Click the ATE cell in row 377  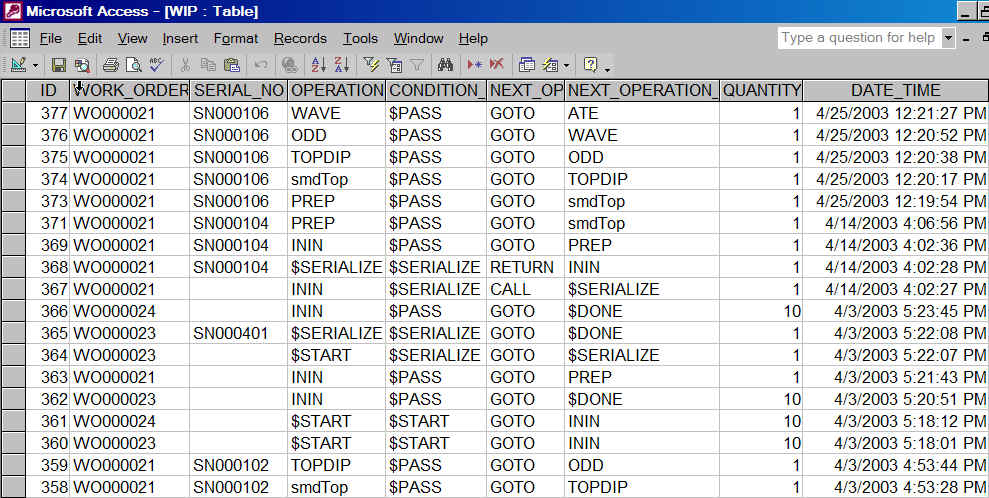click(x=642, y=113)
